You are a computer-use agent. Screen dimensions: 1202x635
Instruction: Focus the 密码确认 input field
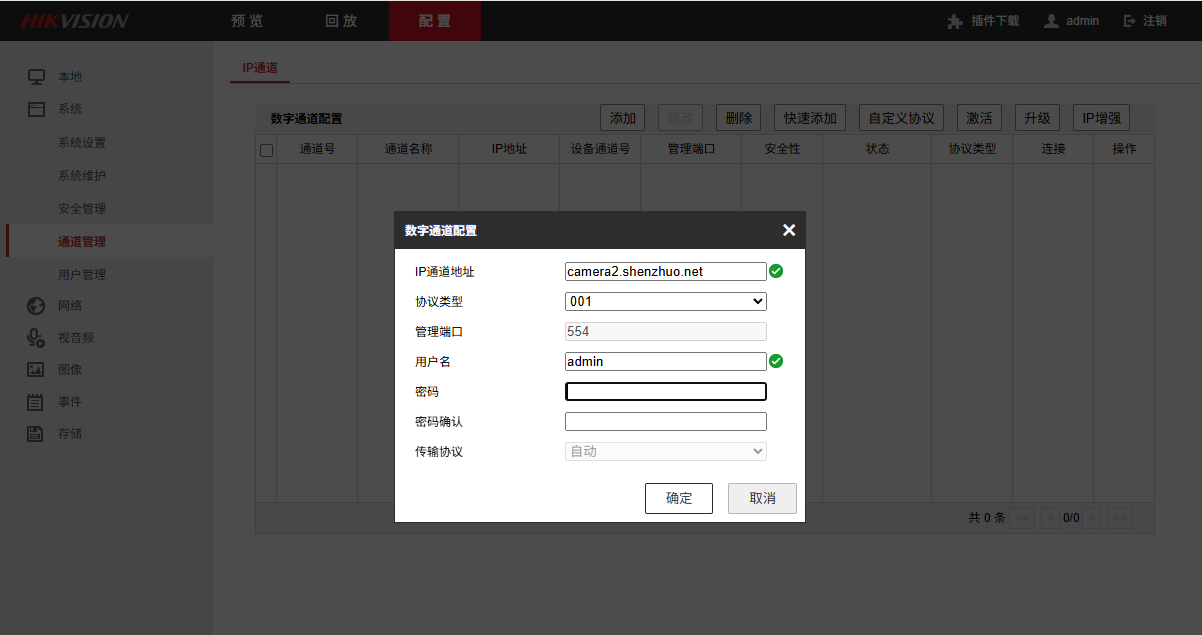(665, 422)
